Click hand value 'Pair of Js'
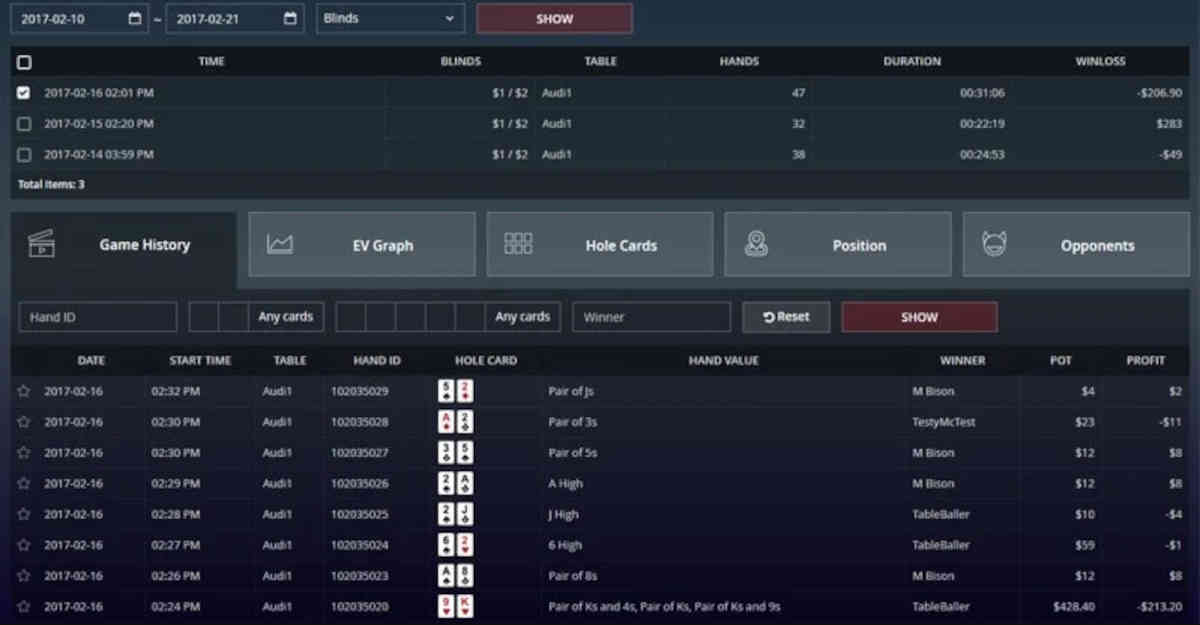 pos(571,391)
